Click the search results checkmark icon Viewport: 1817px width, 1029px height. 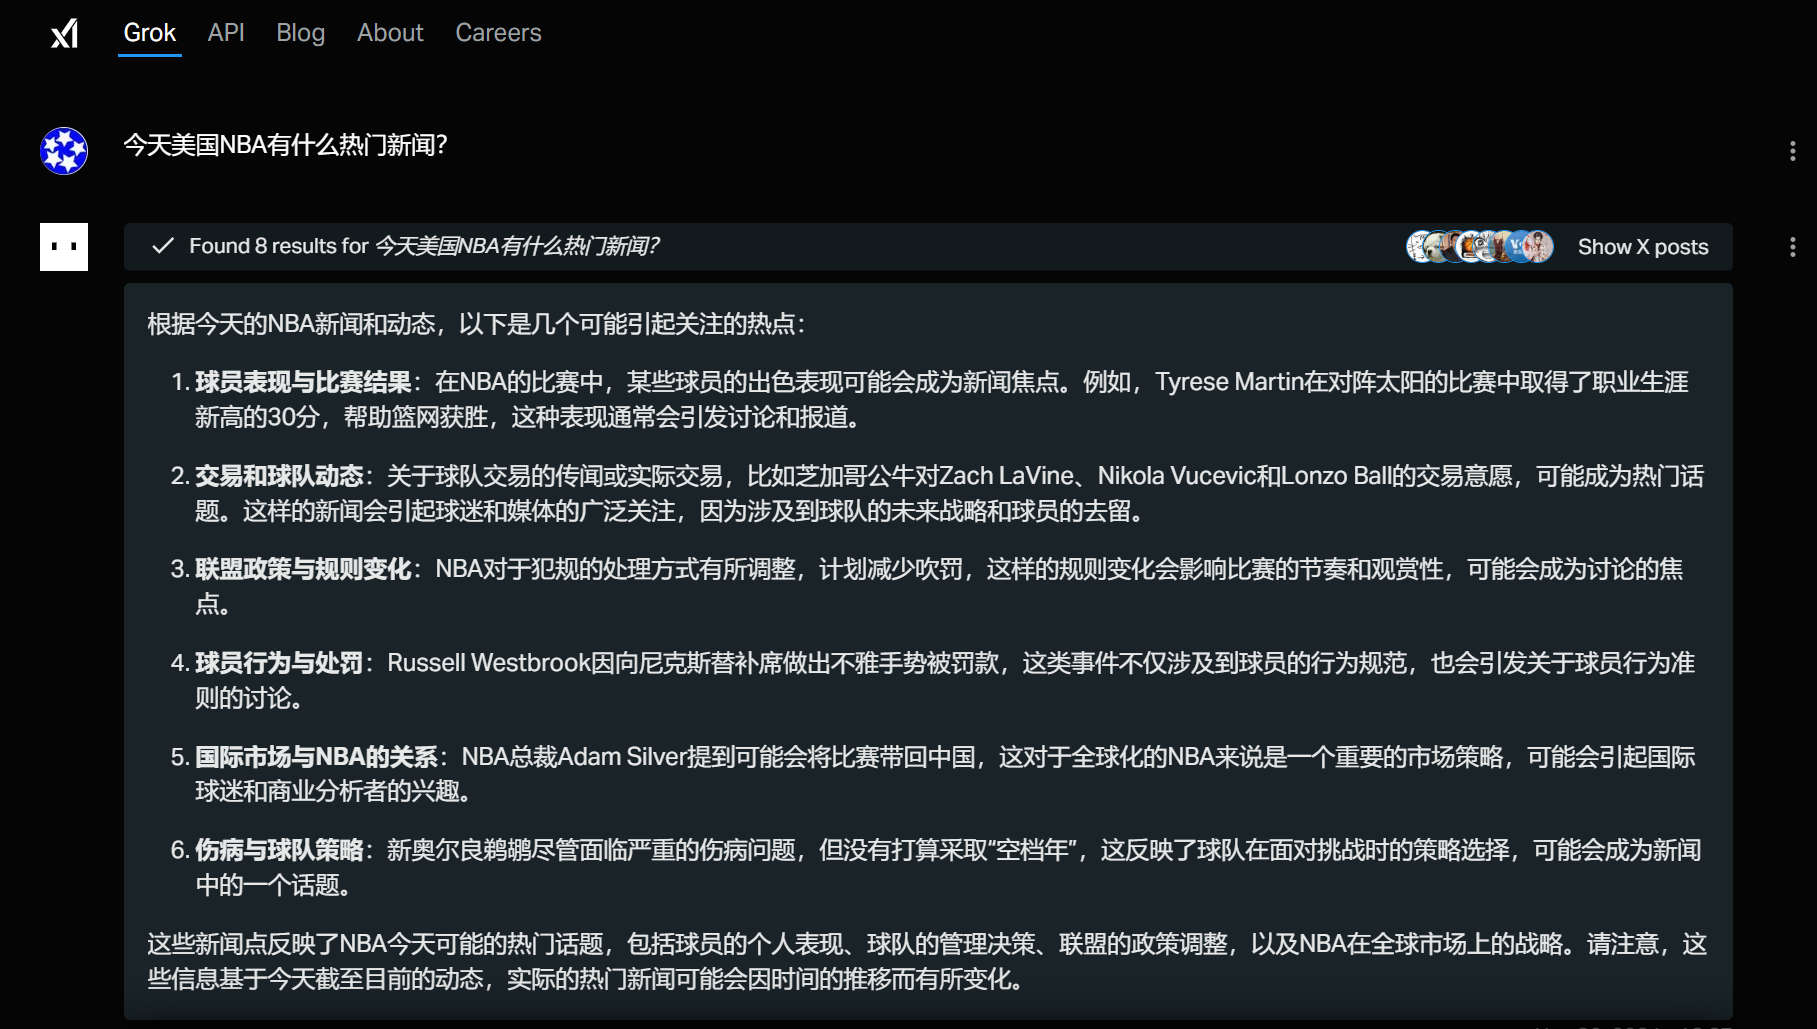coord(162,246)
